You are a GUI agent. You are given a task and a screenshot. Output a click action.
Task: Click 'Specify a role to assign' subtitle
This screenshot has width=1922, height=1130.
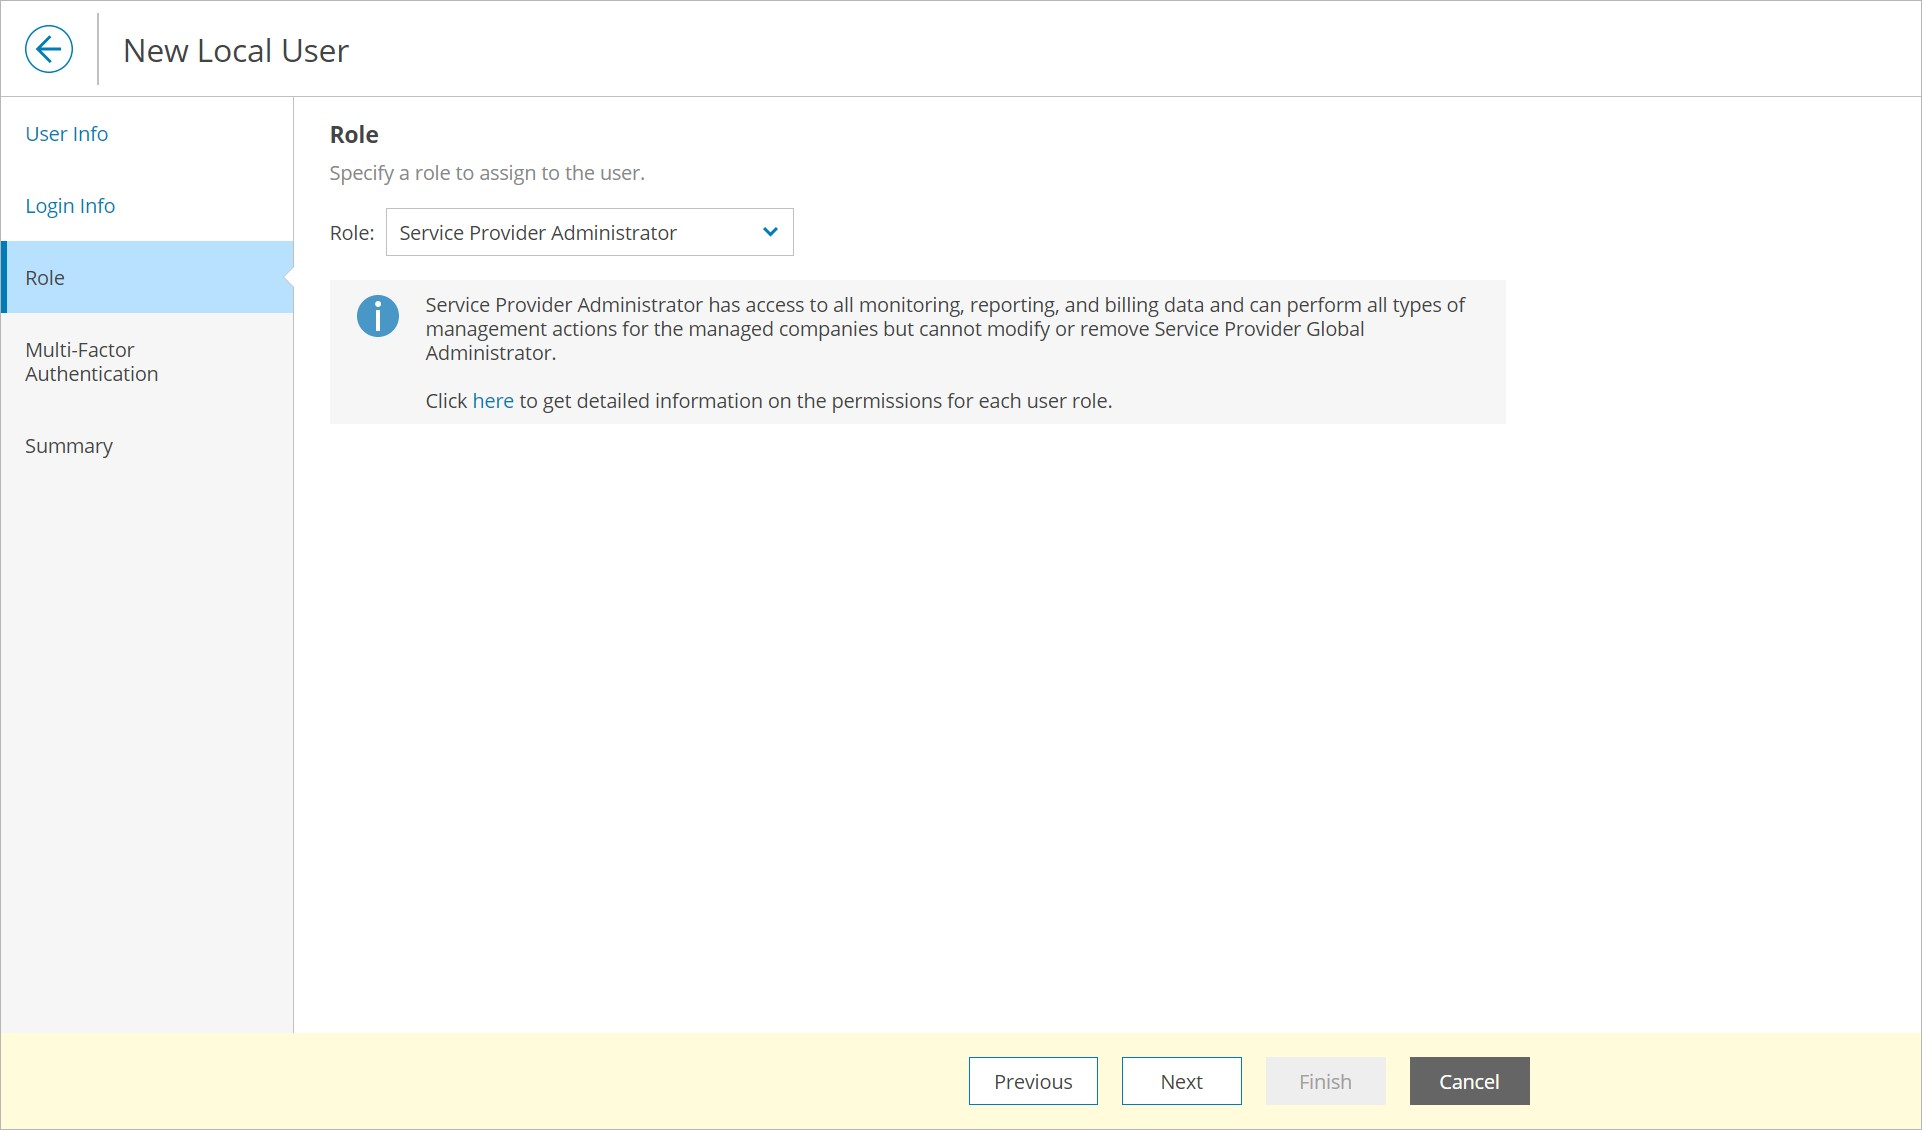pos(487,173)
